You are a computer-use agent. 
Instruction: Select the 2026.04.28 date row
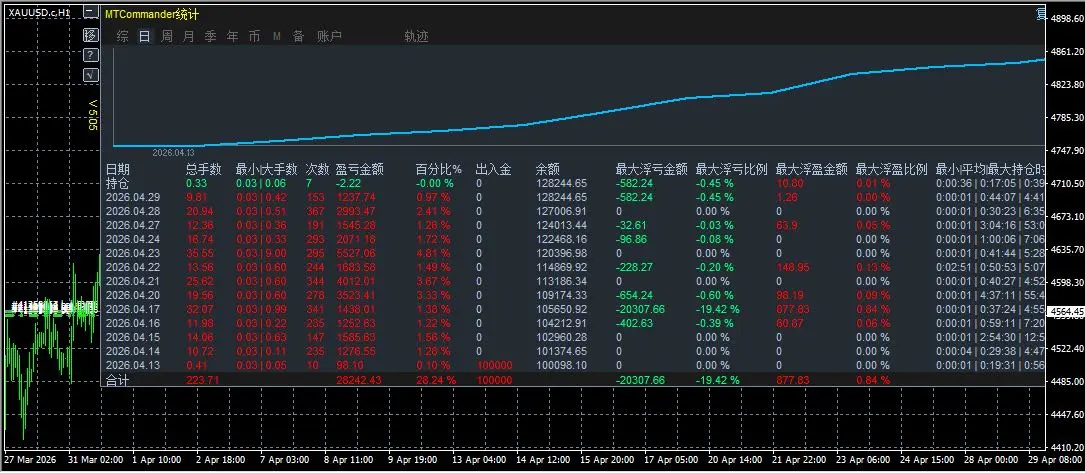pyautogui.click(x=133, y=211)
